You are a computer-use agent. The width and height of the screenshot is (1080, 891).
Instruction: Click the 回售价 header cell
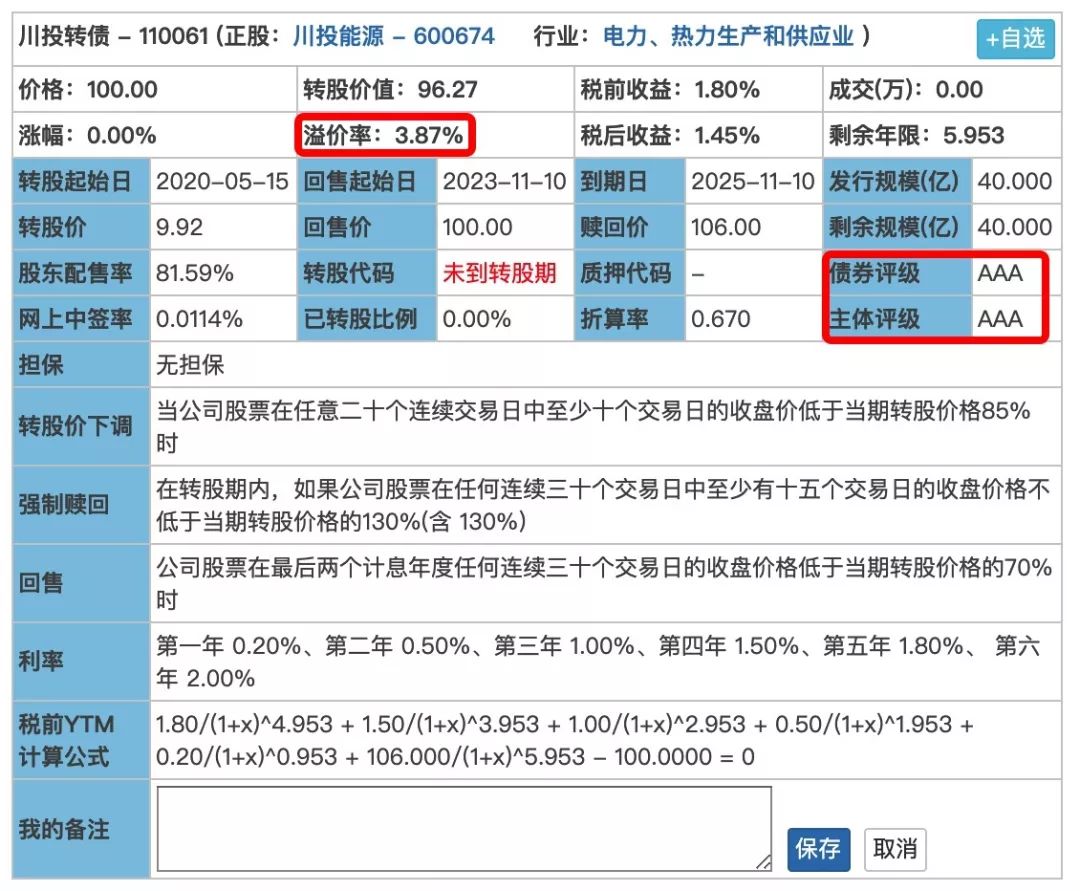click(366, 227)
